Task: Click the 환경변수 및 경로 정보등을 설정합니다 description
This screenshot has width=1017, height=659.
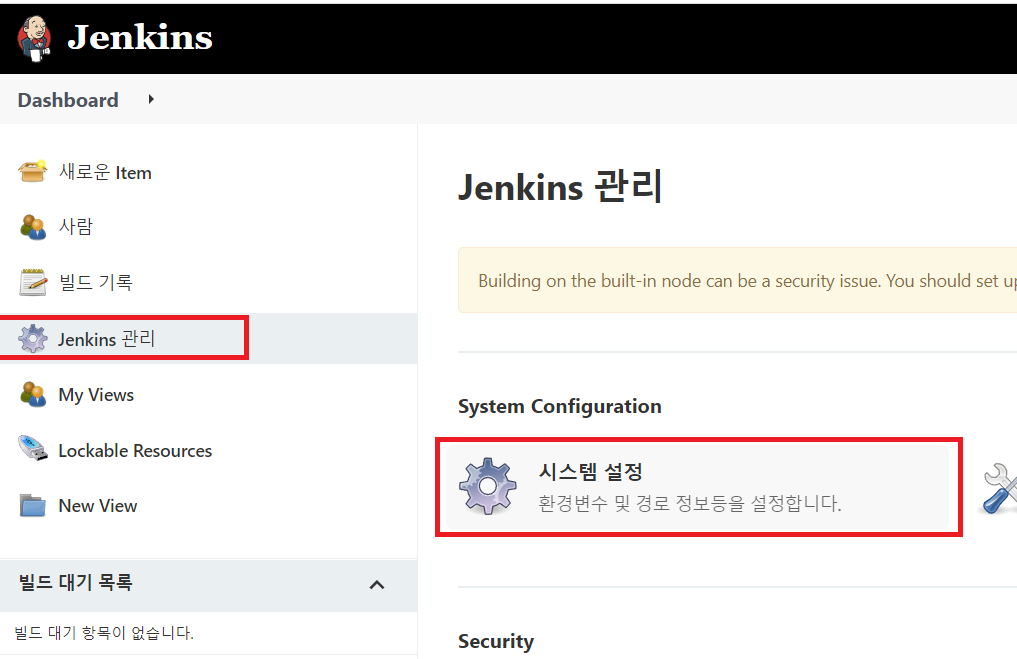Action: click(690, 503)
